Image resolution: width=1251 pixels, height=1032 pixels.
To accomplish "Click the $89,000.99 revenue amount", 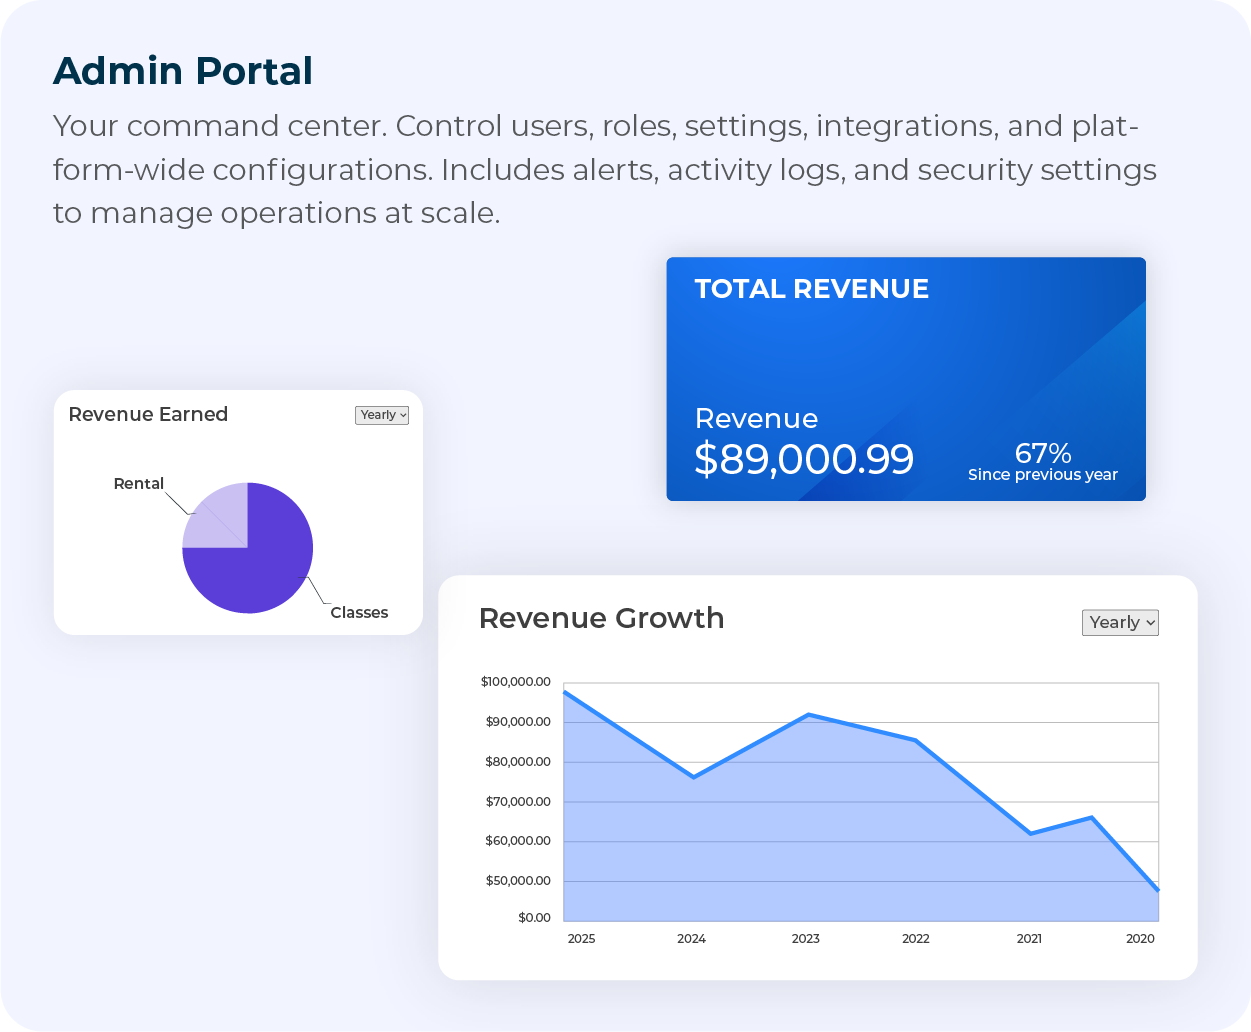I will [803, 459].
